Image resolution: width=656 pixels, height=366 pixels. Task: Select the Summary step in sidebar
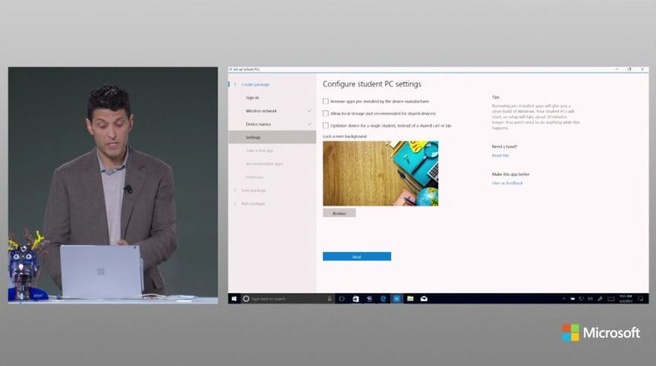coord(254,177)
